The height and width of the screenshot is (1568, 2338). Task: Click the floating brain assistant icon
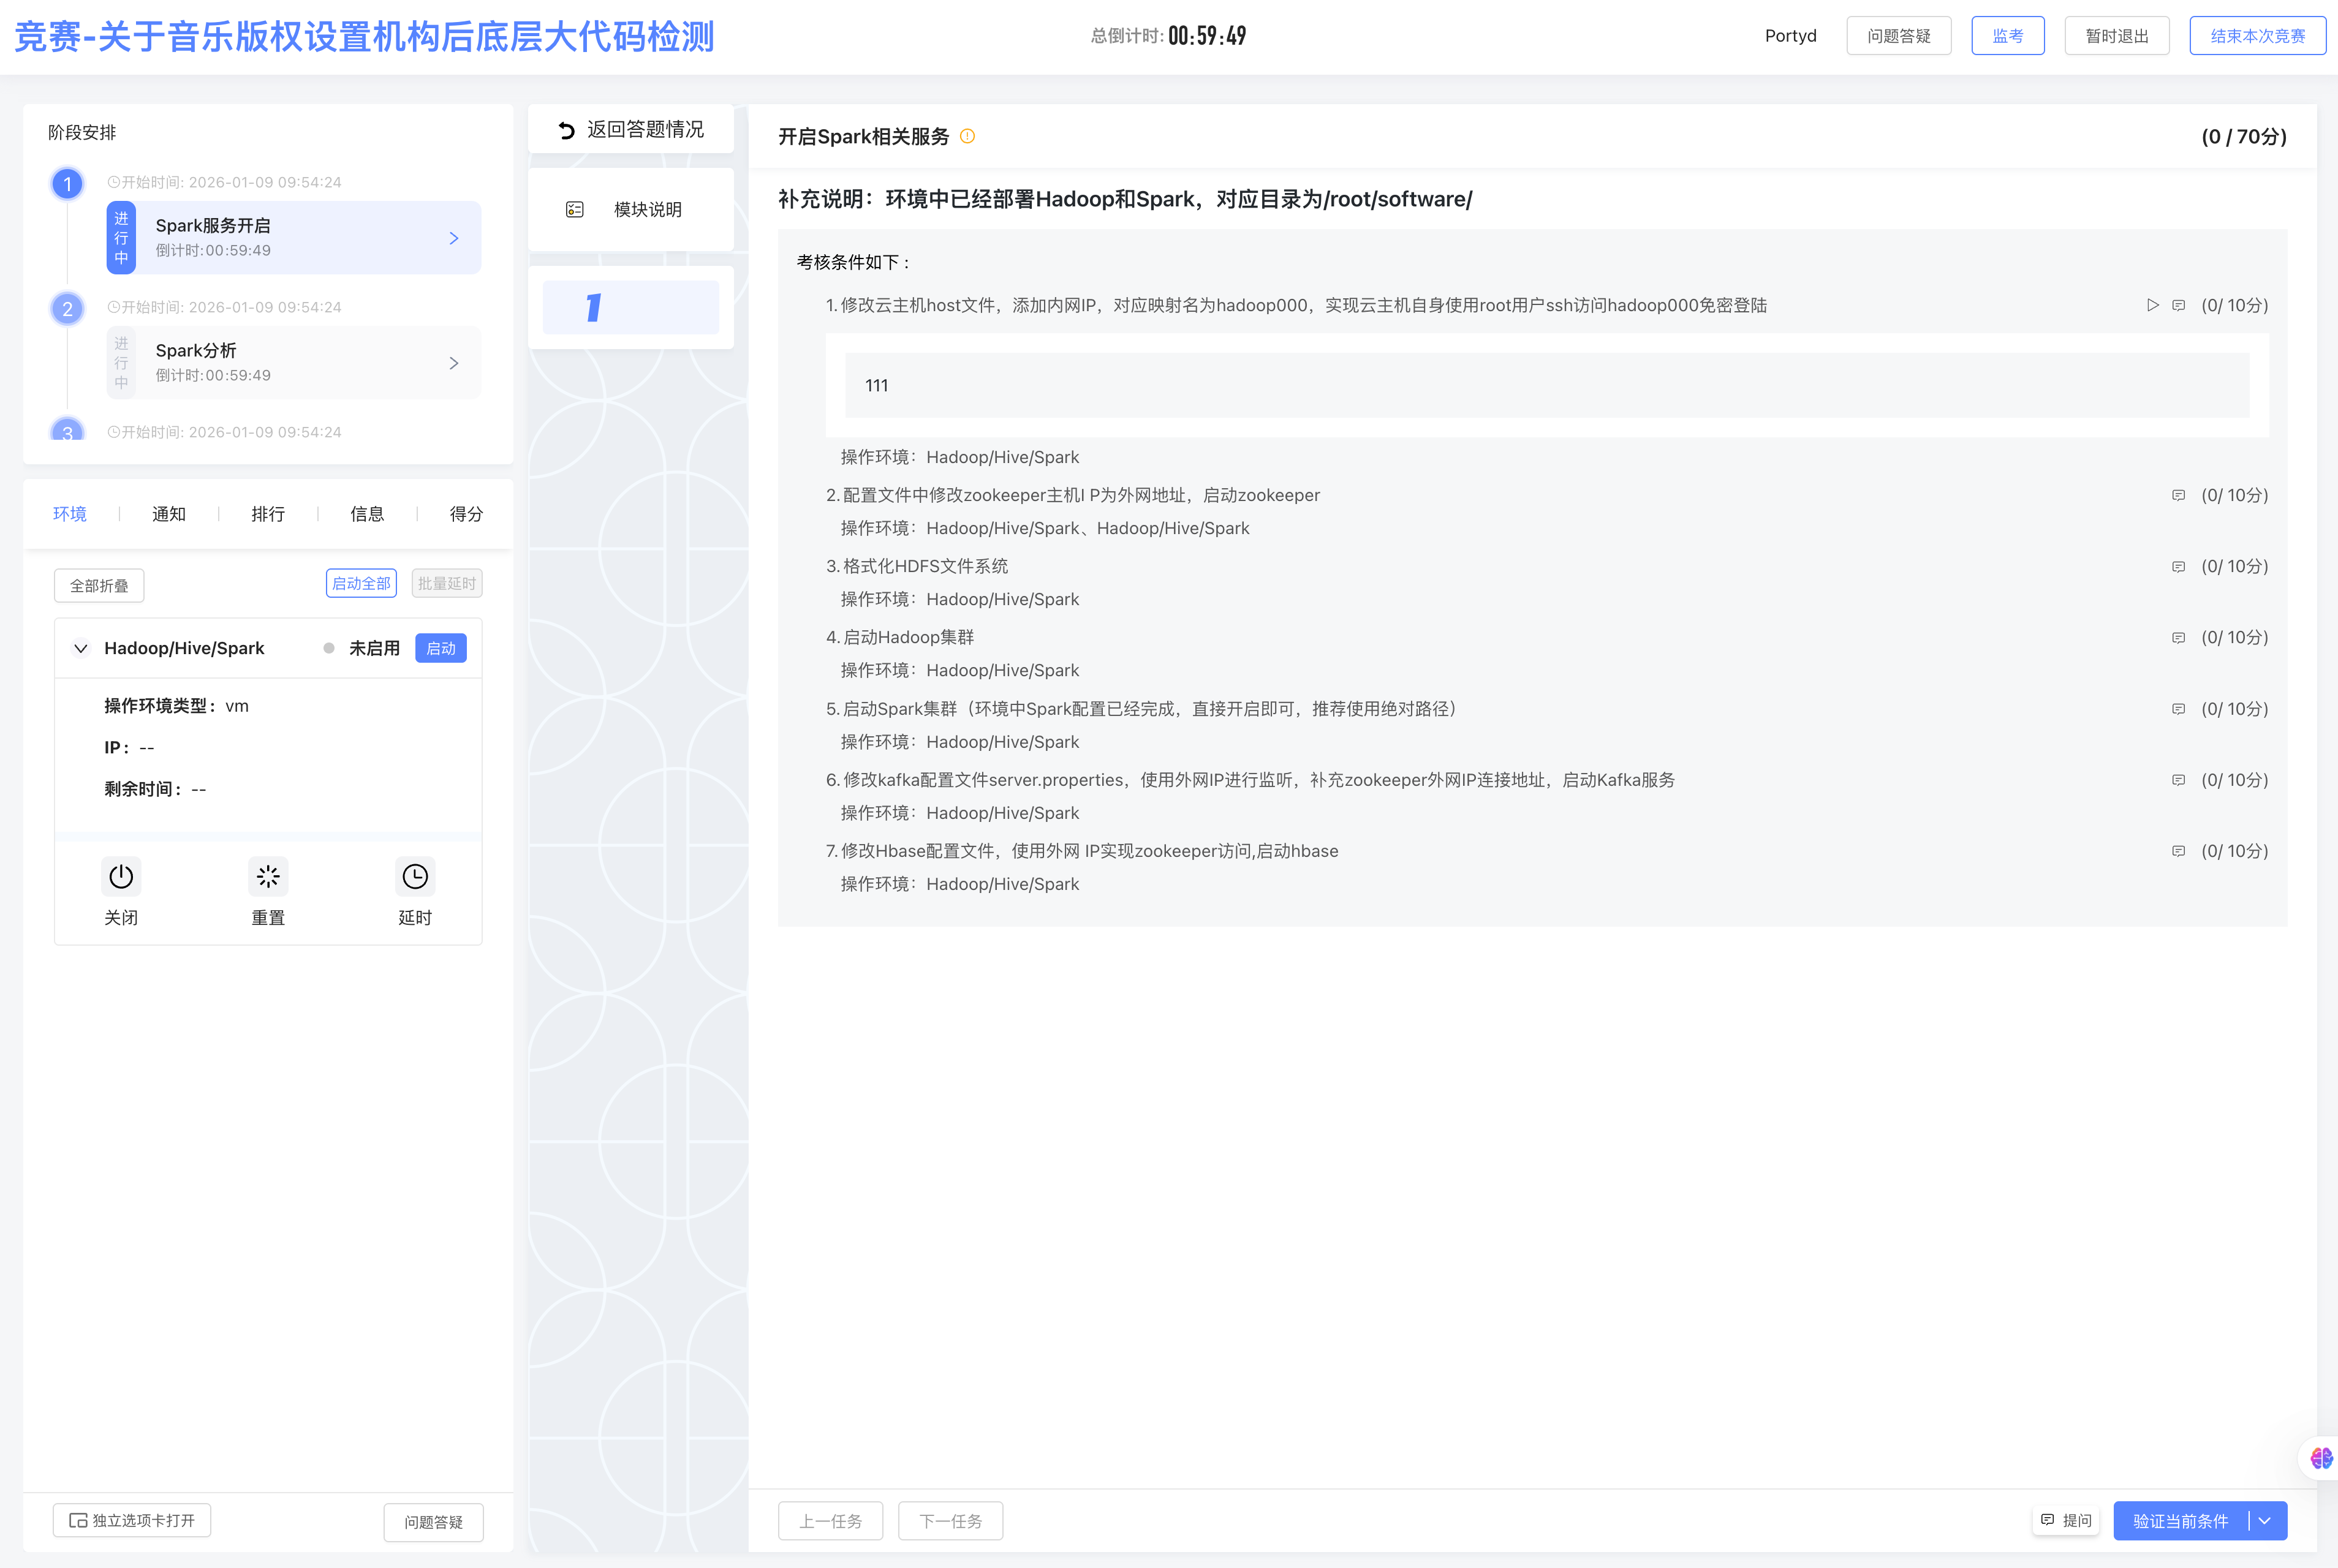pos(2321,1459)
